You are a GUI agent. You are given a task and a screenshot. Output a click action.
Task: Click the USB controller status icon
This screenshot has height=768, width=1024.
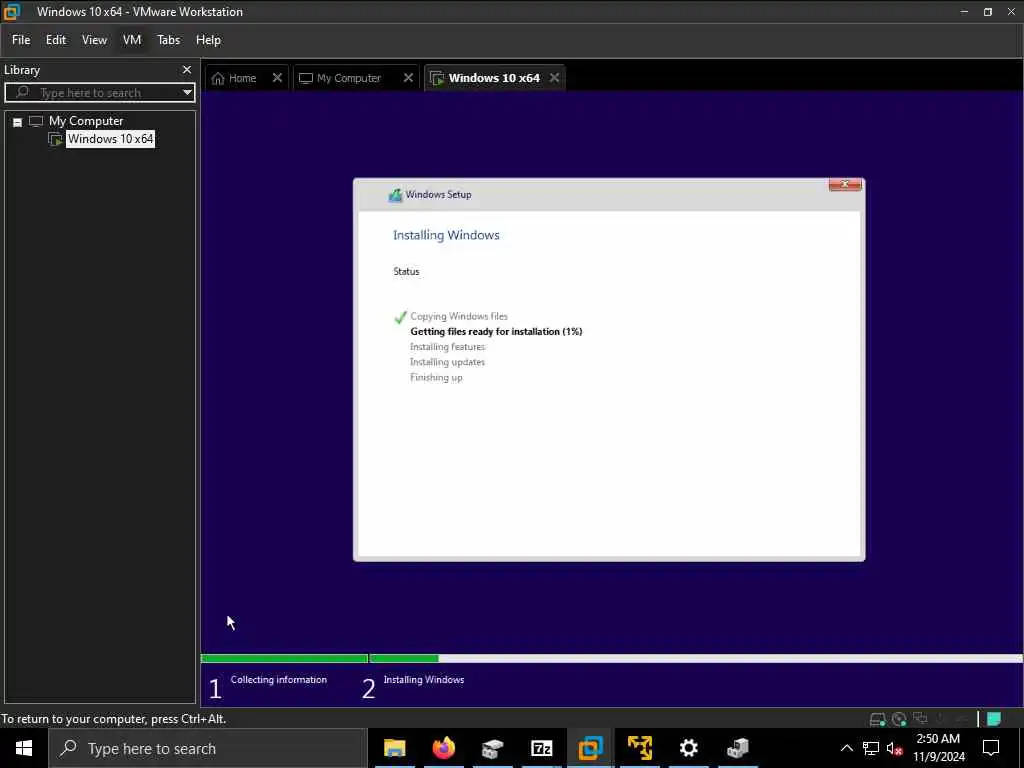point(962,719)
